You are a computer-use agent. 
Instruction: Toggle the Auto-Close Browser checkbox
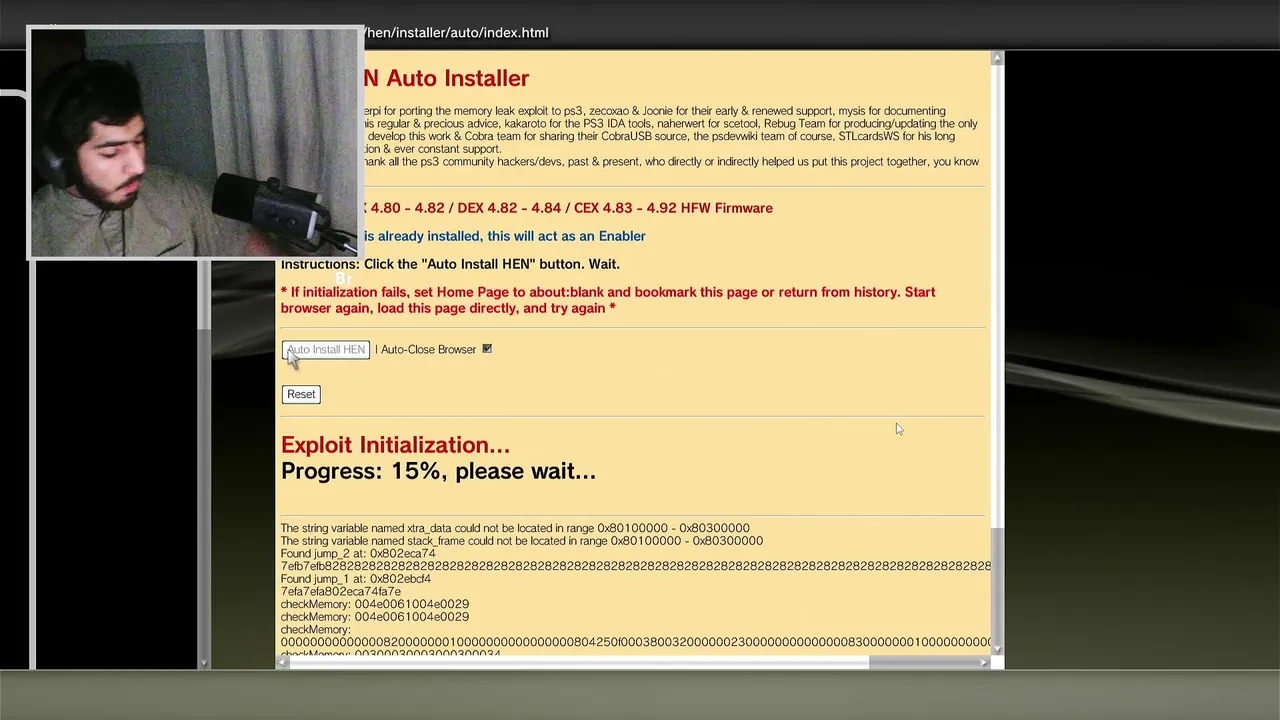487,349
